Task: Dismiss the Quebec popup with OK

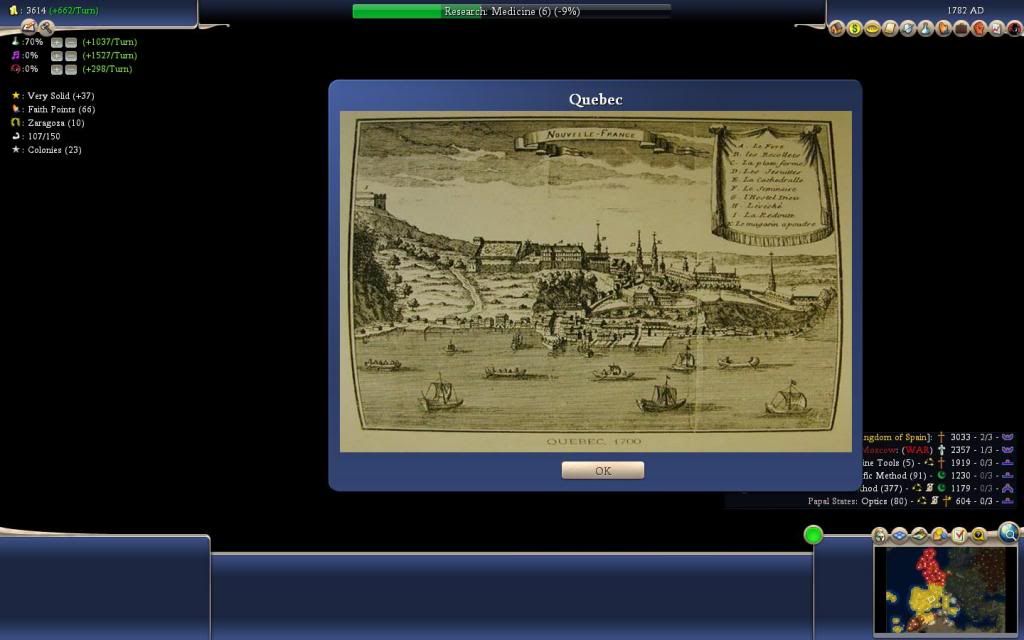Action: tap(601, 469)
